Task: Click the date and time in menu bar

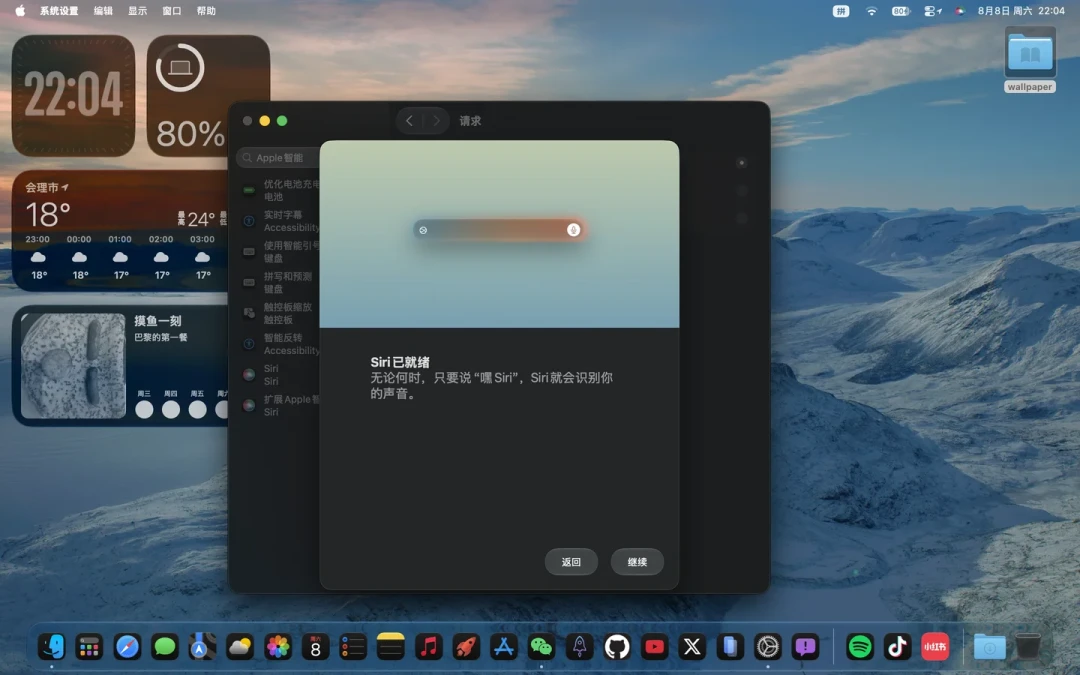Action: (x=1021, y=11)
